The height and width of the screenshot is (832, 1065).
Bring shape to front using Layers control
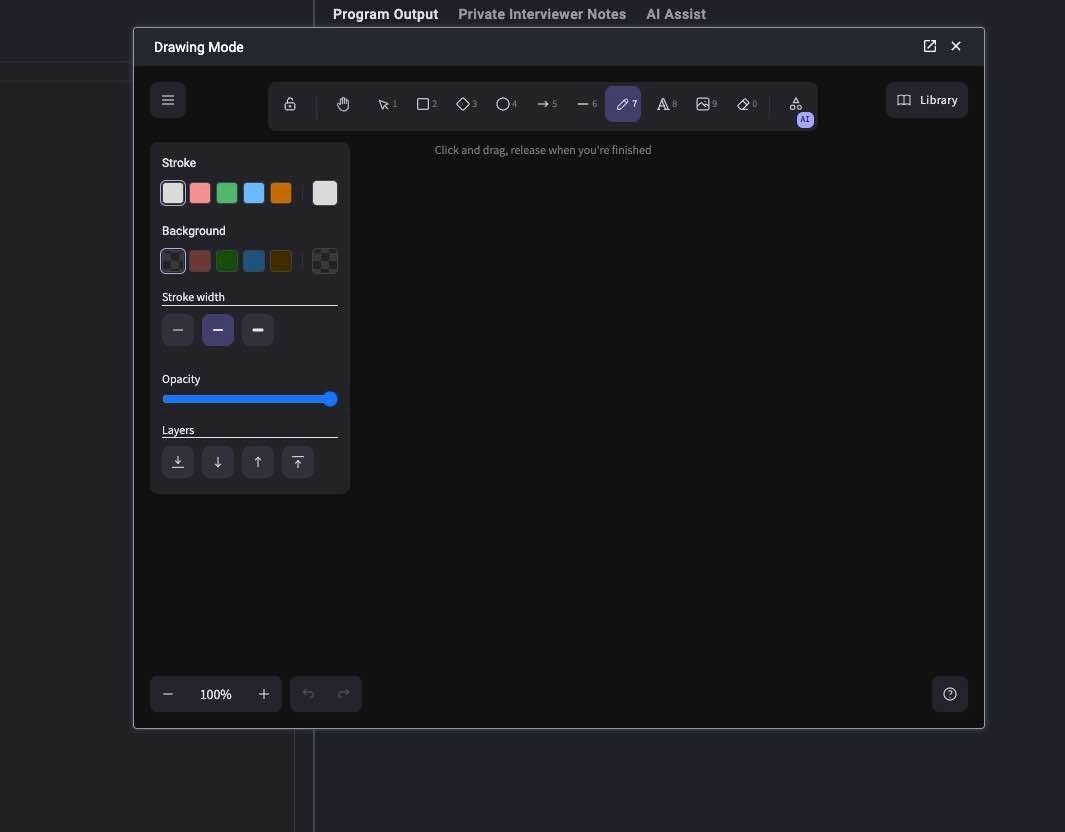point(297,462)
